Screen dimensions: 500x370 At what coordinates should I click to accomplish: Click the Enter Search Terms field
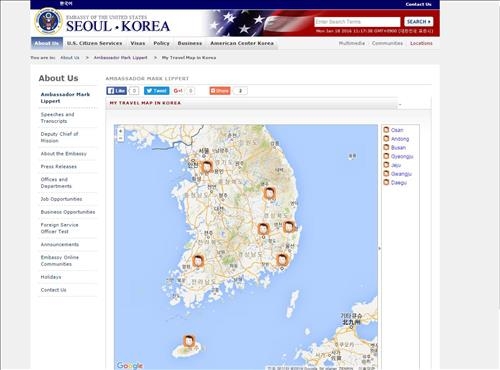click(357, 22)
